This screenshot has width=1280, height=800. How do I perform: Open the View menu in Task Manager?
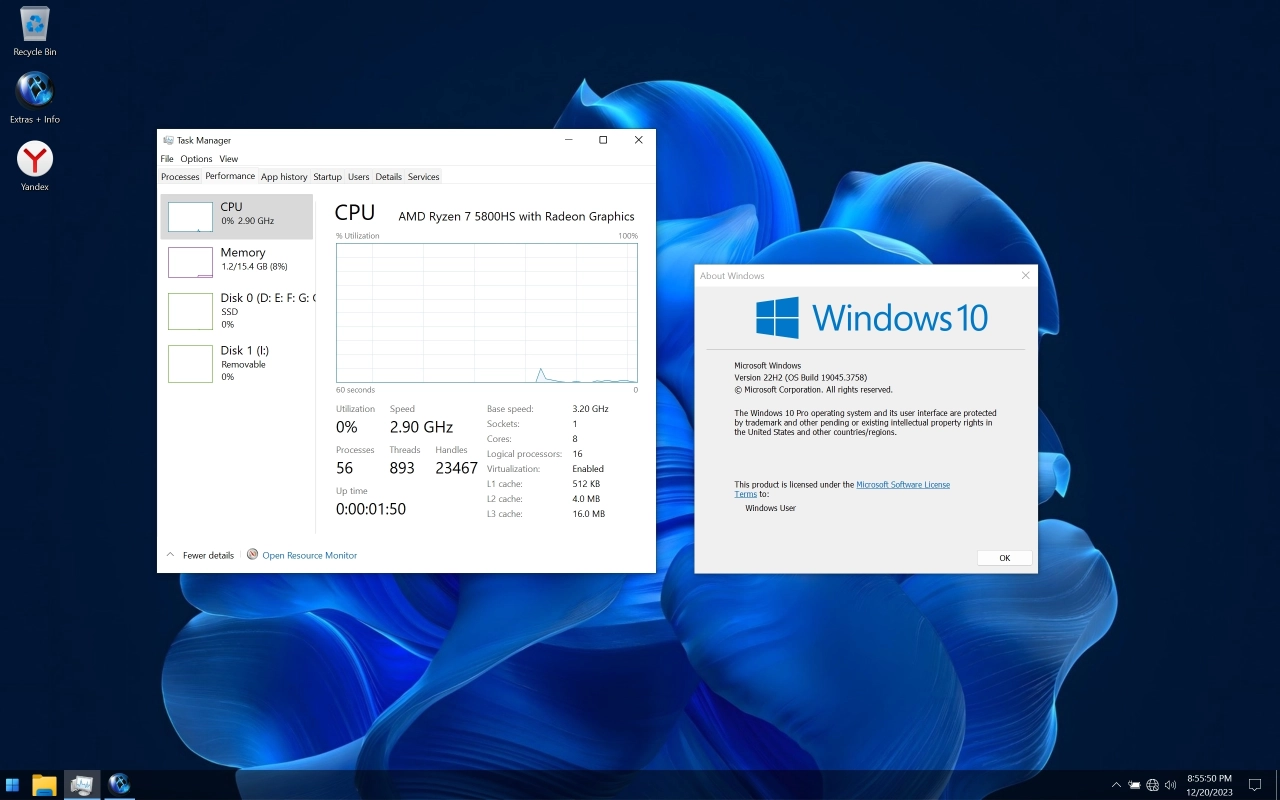click(x=229, y=159)
